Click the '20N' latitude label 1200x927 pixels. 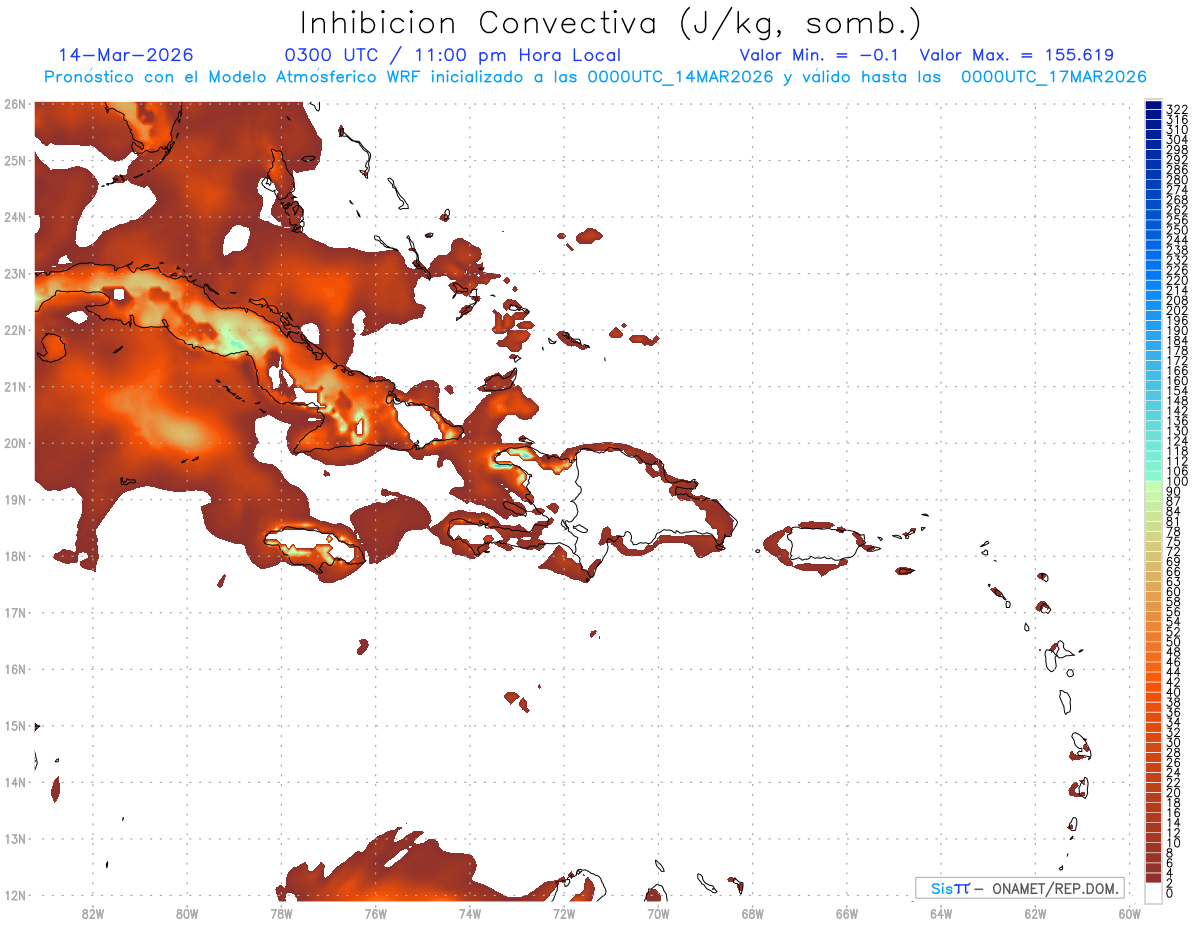click(14, 443)
